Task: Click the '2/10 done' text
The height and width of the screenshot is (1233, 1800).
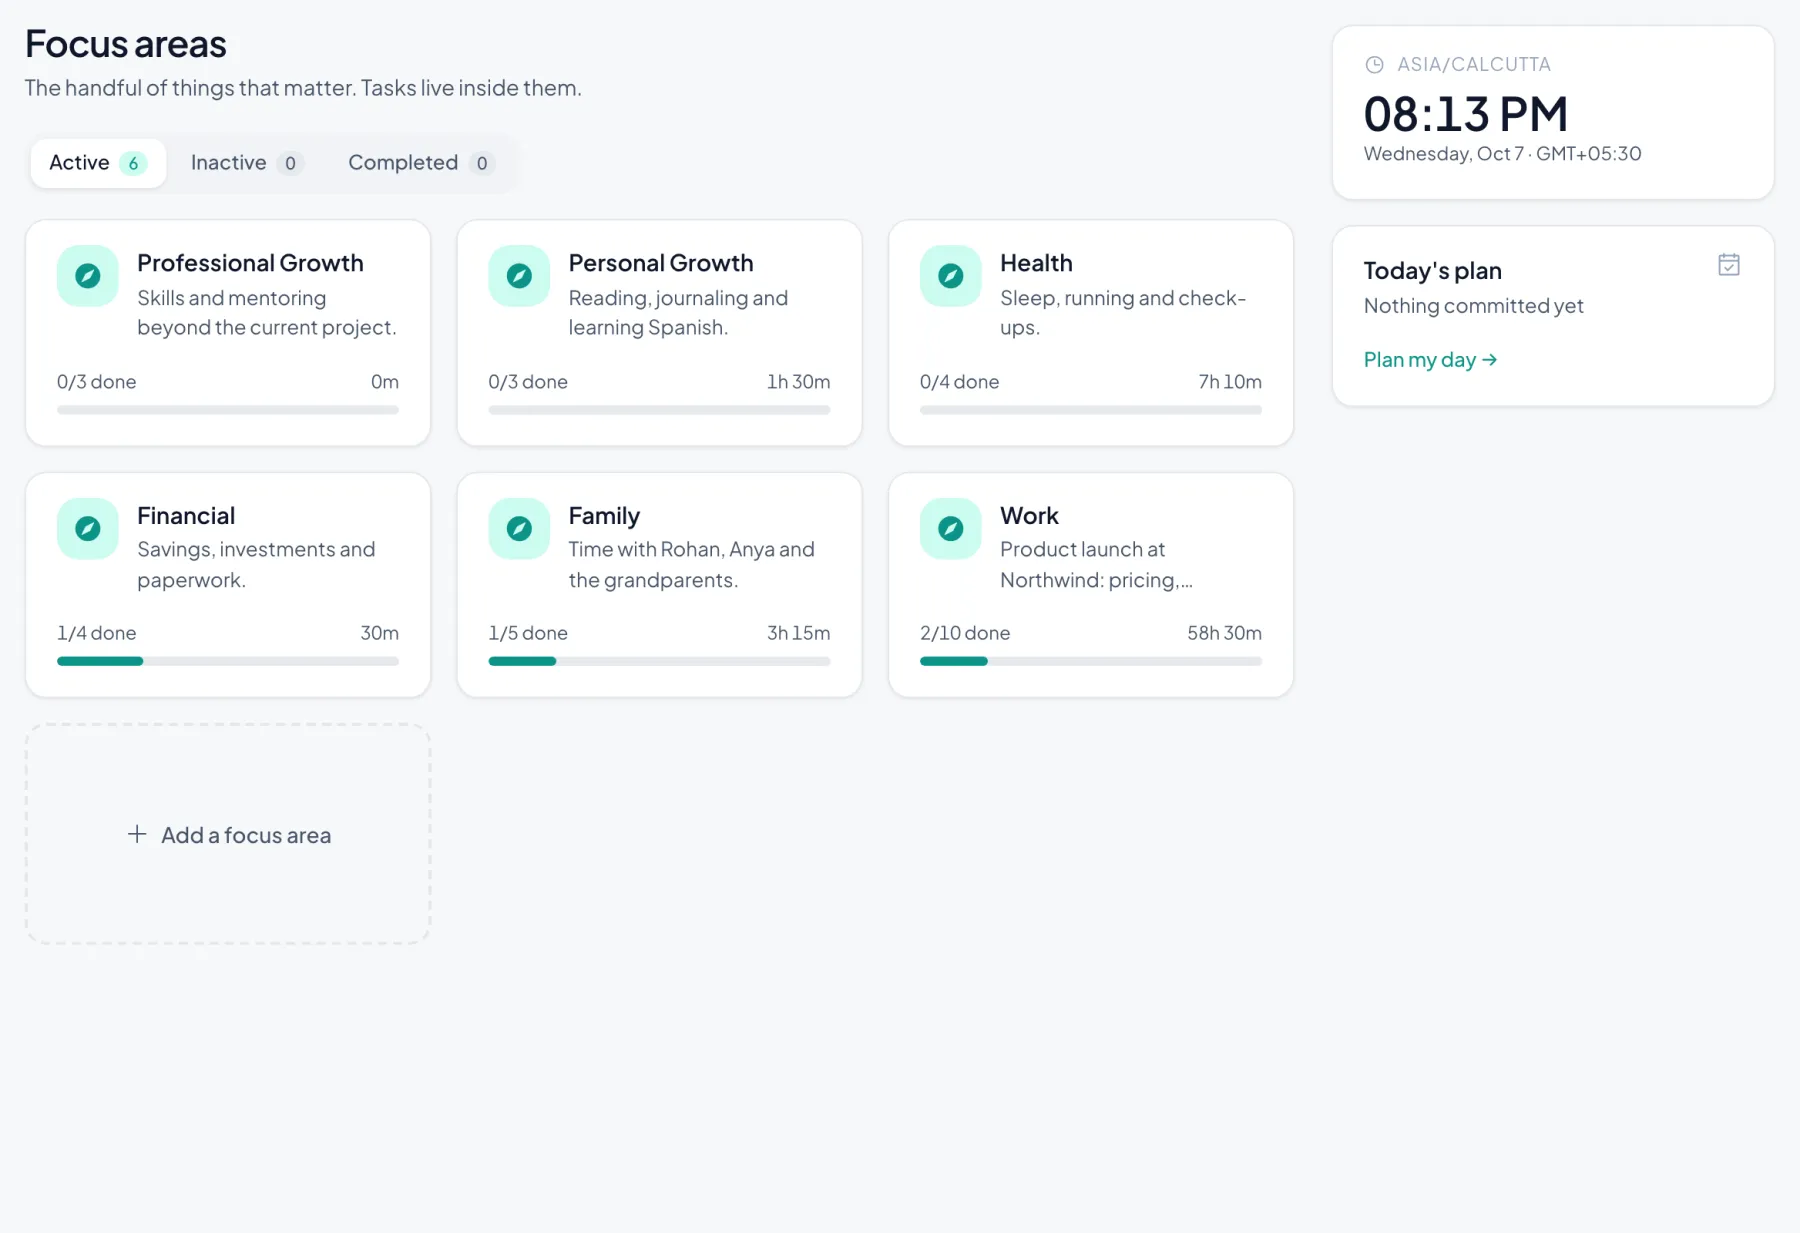Action: 965,633
